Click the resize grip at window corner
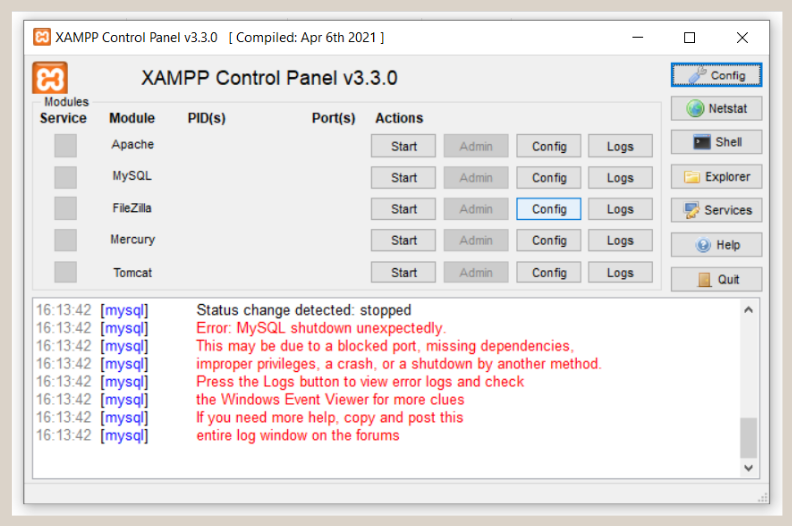 click(x=763, y=498)
